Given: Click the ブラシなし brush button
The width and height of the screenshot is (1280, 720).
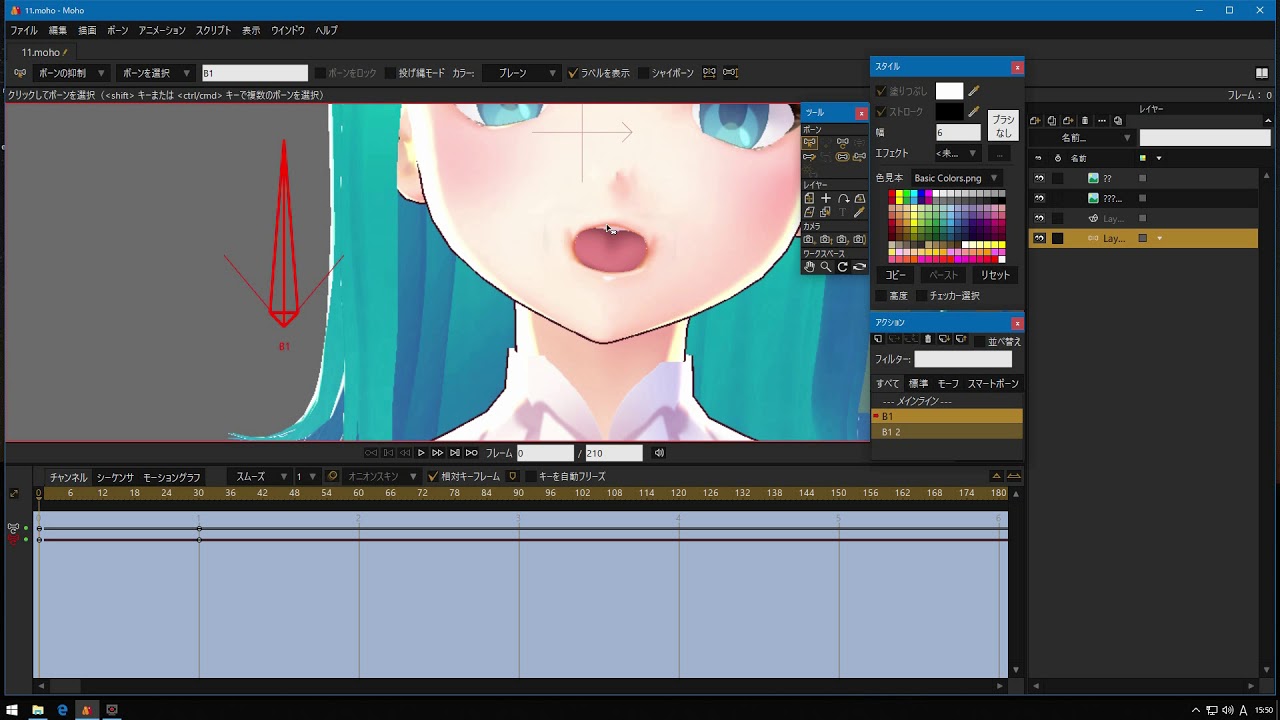Looking at the screenshot, I should (x=1003, y=126).
